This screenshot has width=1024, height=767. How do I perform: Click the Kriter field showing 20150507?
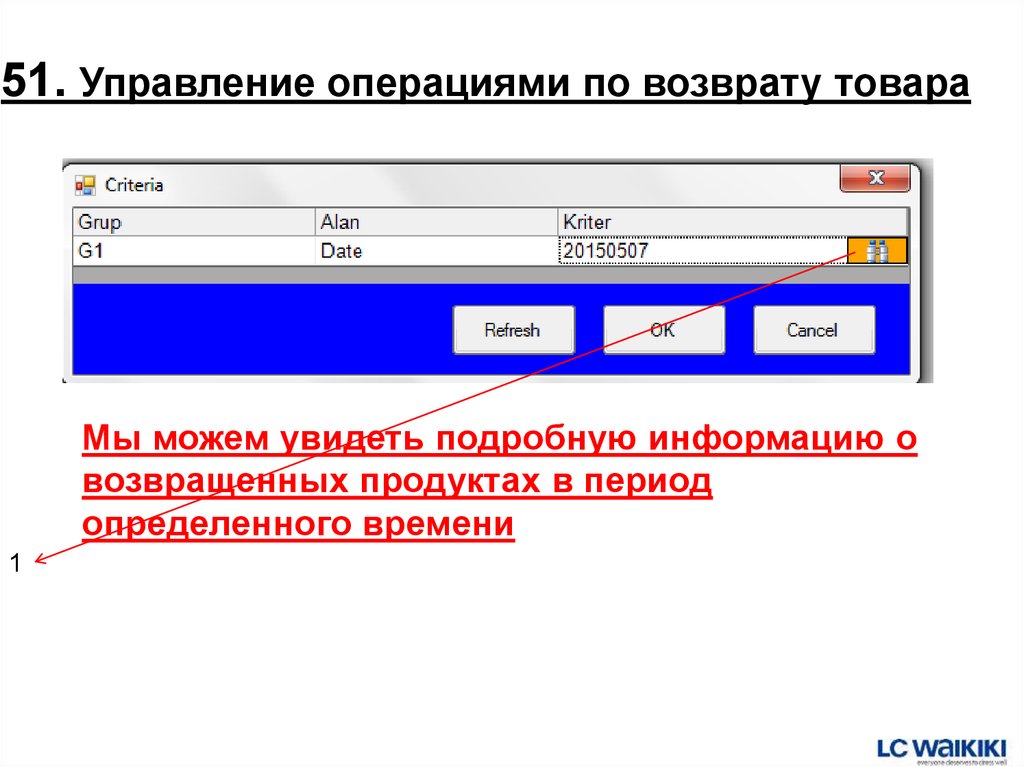(x=702, y=251)
